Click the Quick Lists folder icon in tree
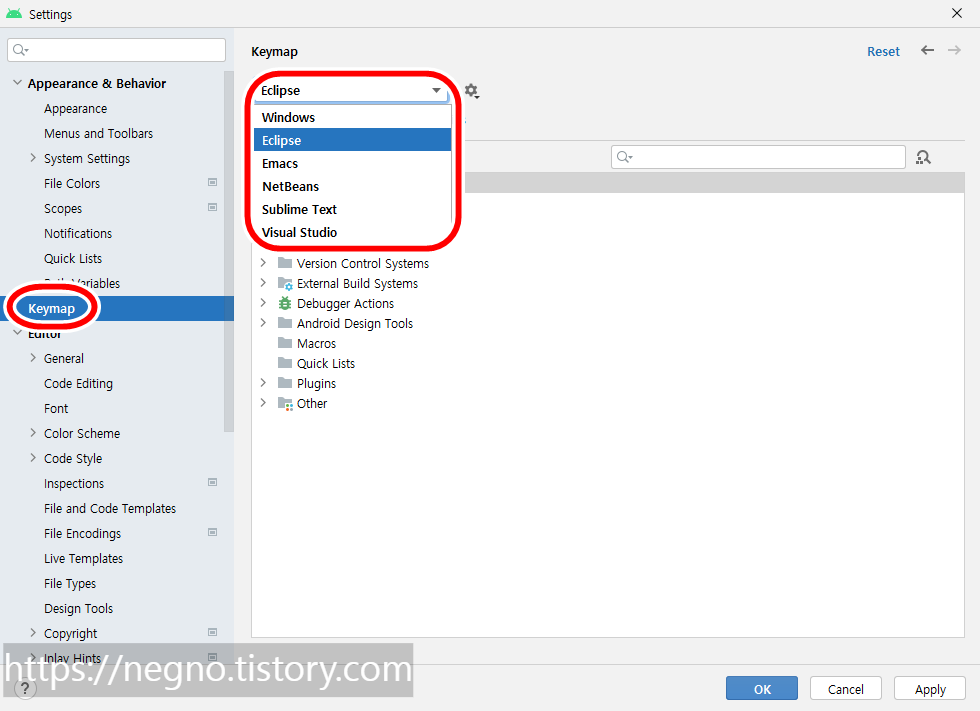The width and height of the screenshot is (980, 711). (x=285, y=363)
